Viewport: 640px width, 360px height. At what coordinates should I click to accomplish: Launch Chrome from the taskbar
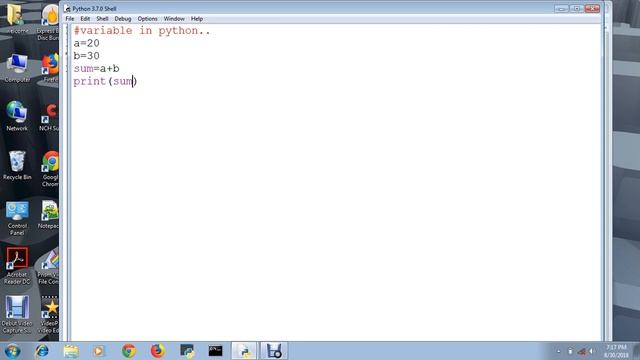click(x=129, y=351)
